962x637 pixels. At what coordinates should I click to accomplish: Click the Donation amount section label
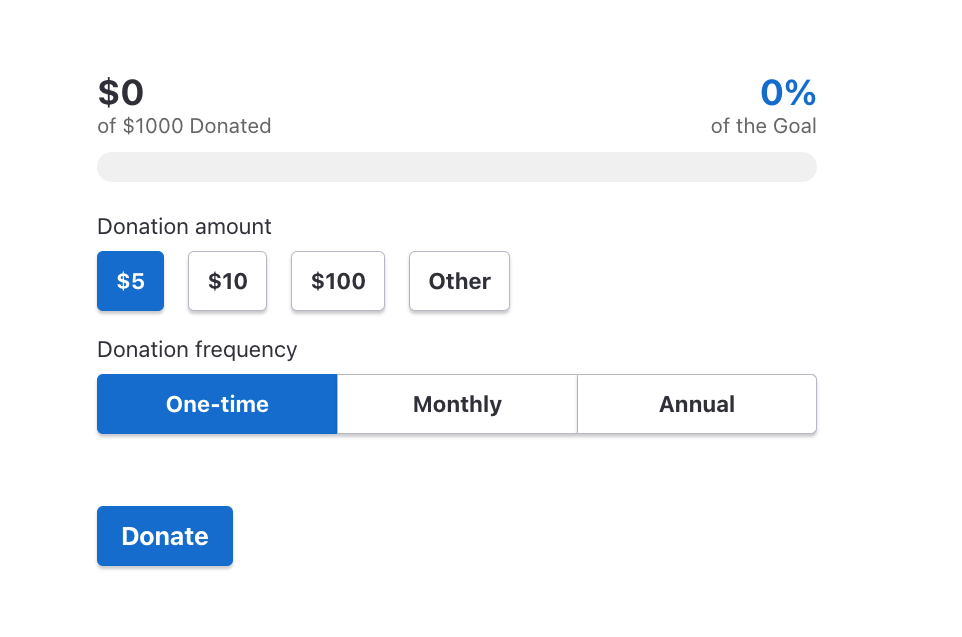pyautogui.click(x=183, y=227)
